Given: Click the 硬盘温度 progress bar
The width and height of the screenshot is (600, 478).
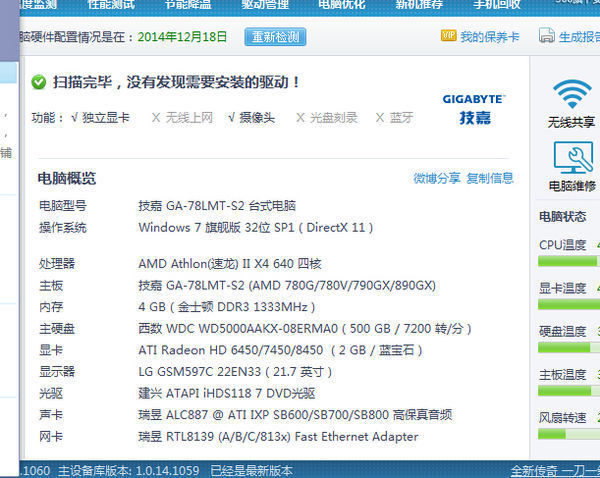Looking at the screenshot, I should point(569,347).
